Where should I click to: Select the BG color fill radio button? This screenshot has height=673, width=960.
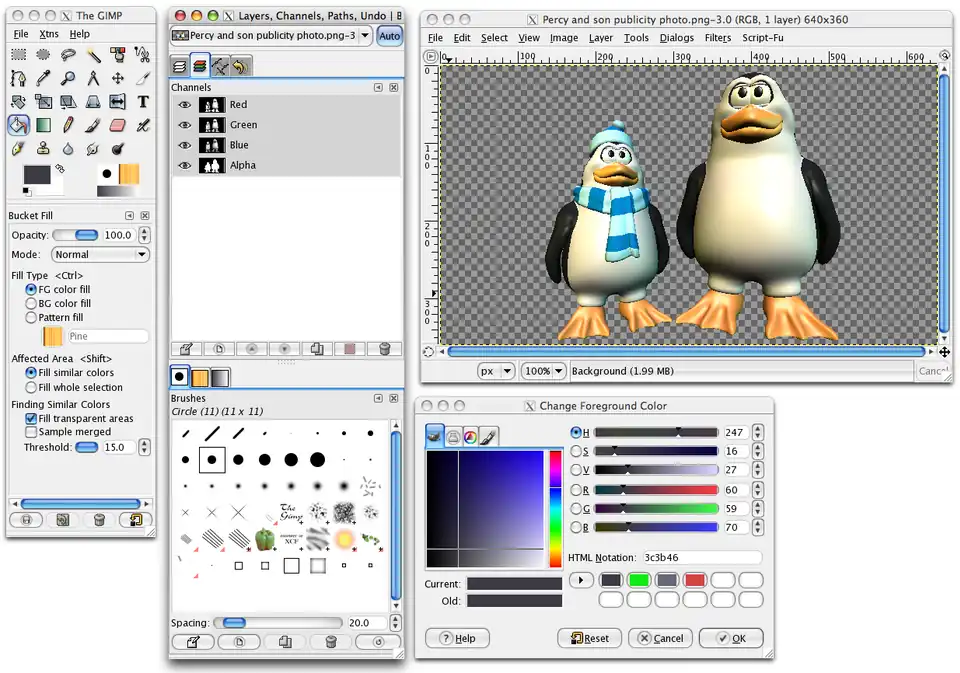(31, 303)
